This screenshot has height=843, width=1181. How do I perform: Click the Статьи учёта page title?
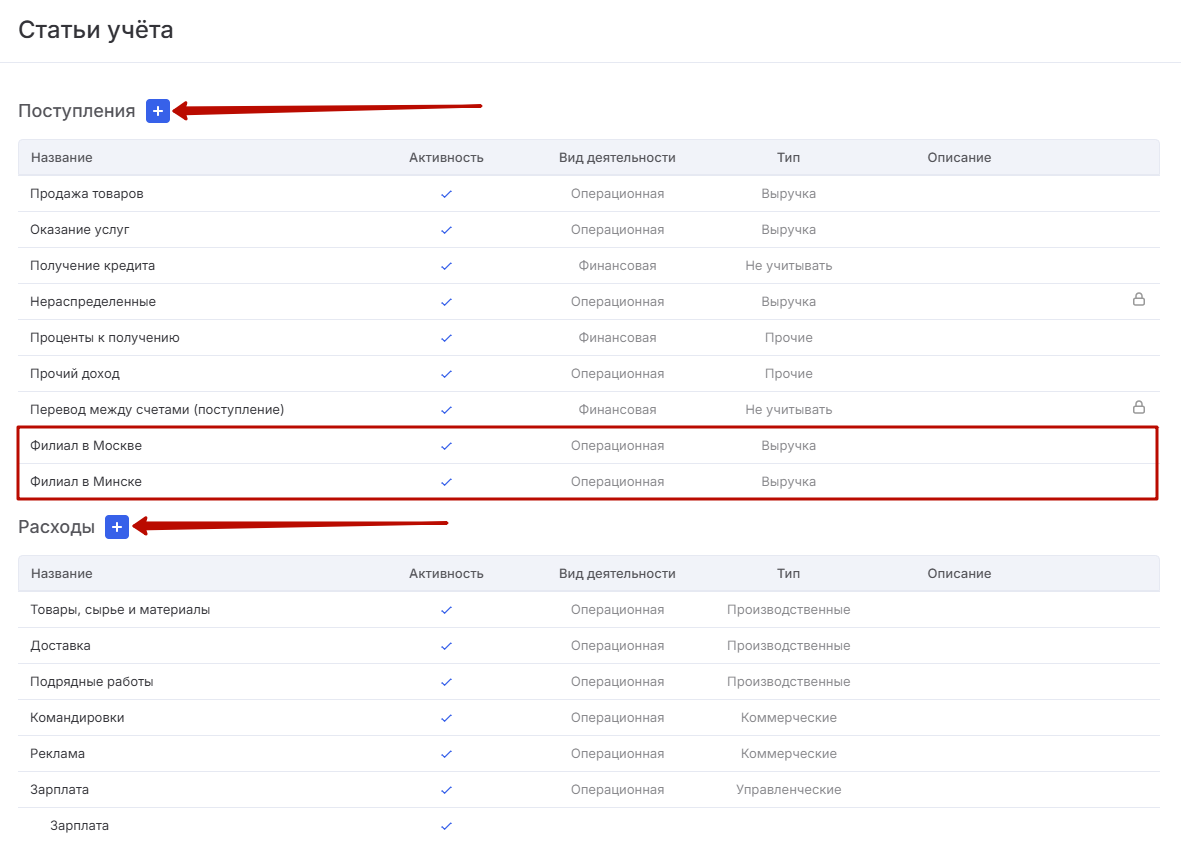click(96, 29)
